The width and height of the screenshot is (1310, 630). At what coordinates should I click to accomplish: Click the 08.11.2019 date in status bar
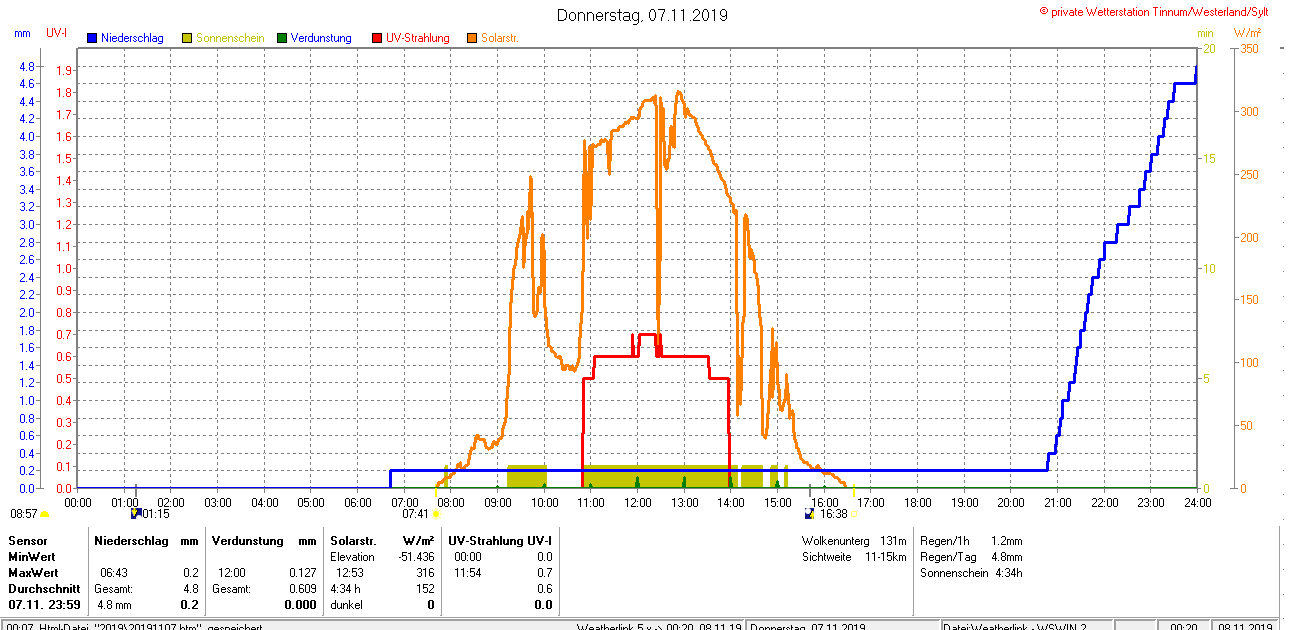[x=1245, y=626]
